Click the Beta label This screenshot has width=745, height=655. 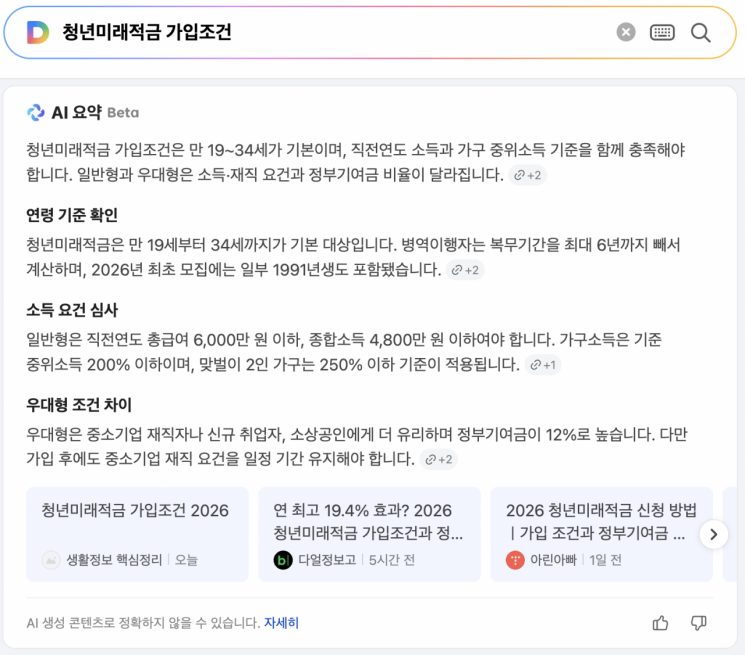[x=123, y=113]
